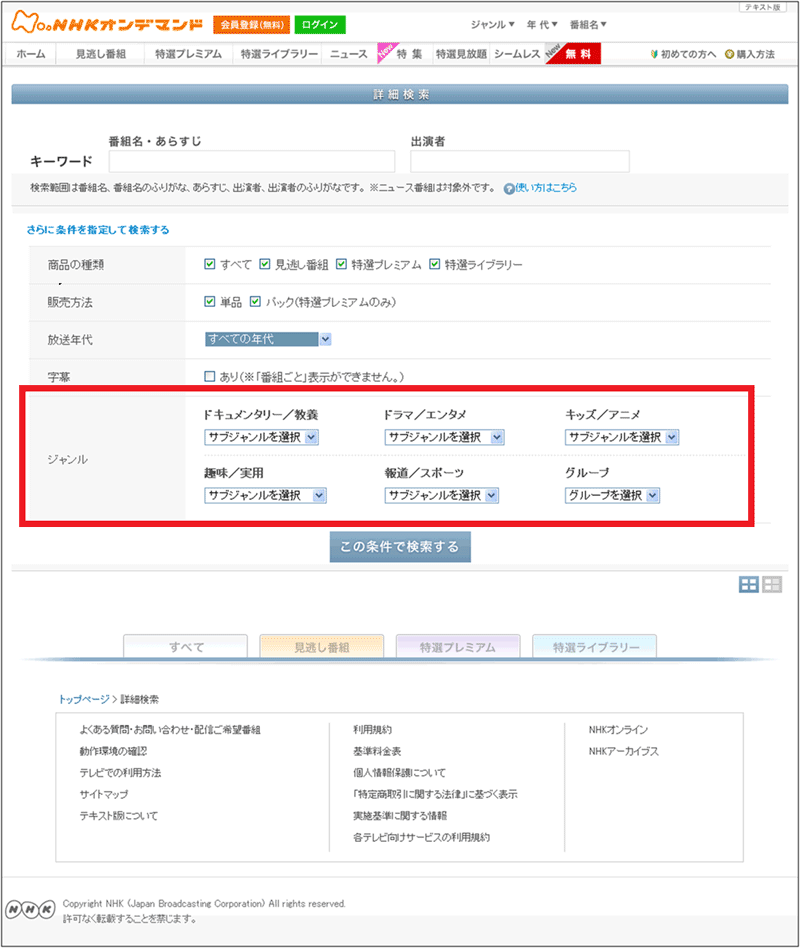Open the 実施基準に関する情報 footer link

400,816
